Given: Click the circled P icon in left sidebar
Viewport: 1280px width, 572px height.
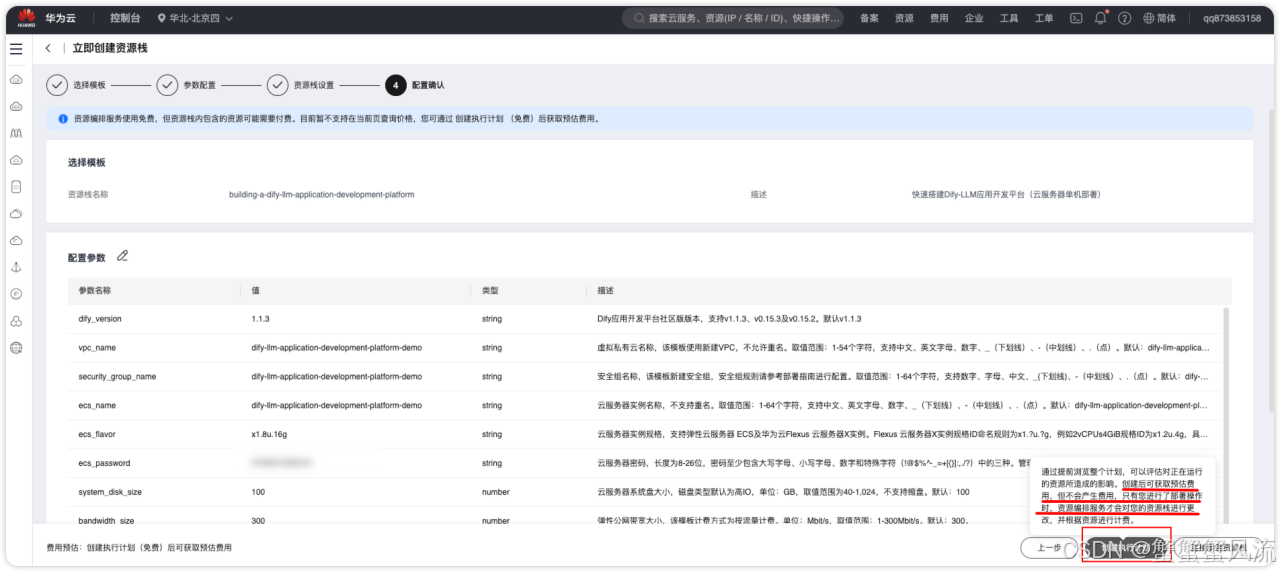Looking at the screenshot, I should (x=16, y=294).
